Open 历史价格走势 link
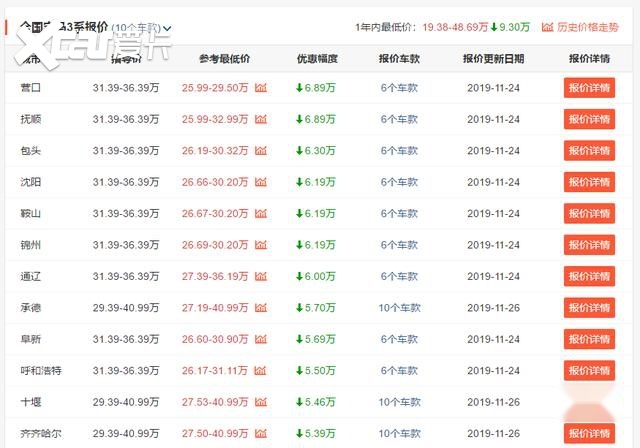Image resolution: width=640 pixels, height=448 pixels. click(x=588, y=27)
